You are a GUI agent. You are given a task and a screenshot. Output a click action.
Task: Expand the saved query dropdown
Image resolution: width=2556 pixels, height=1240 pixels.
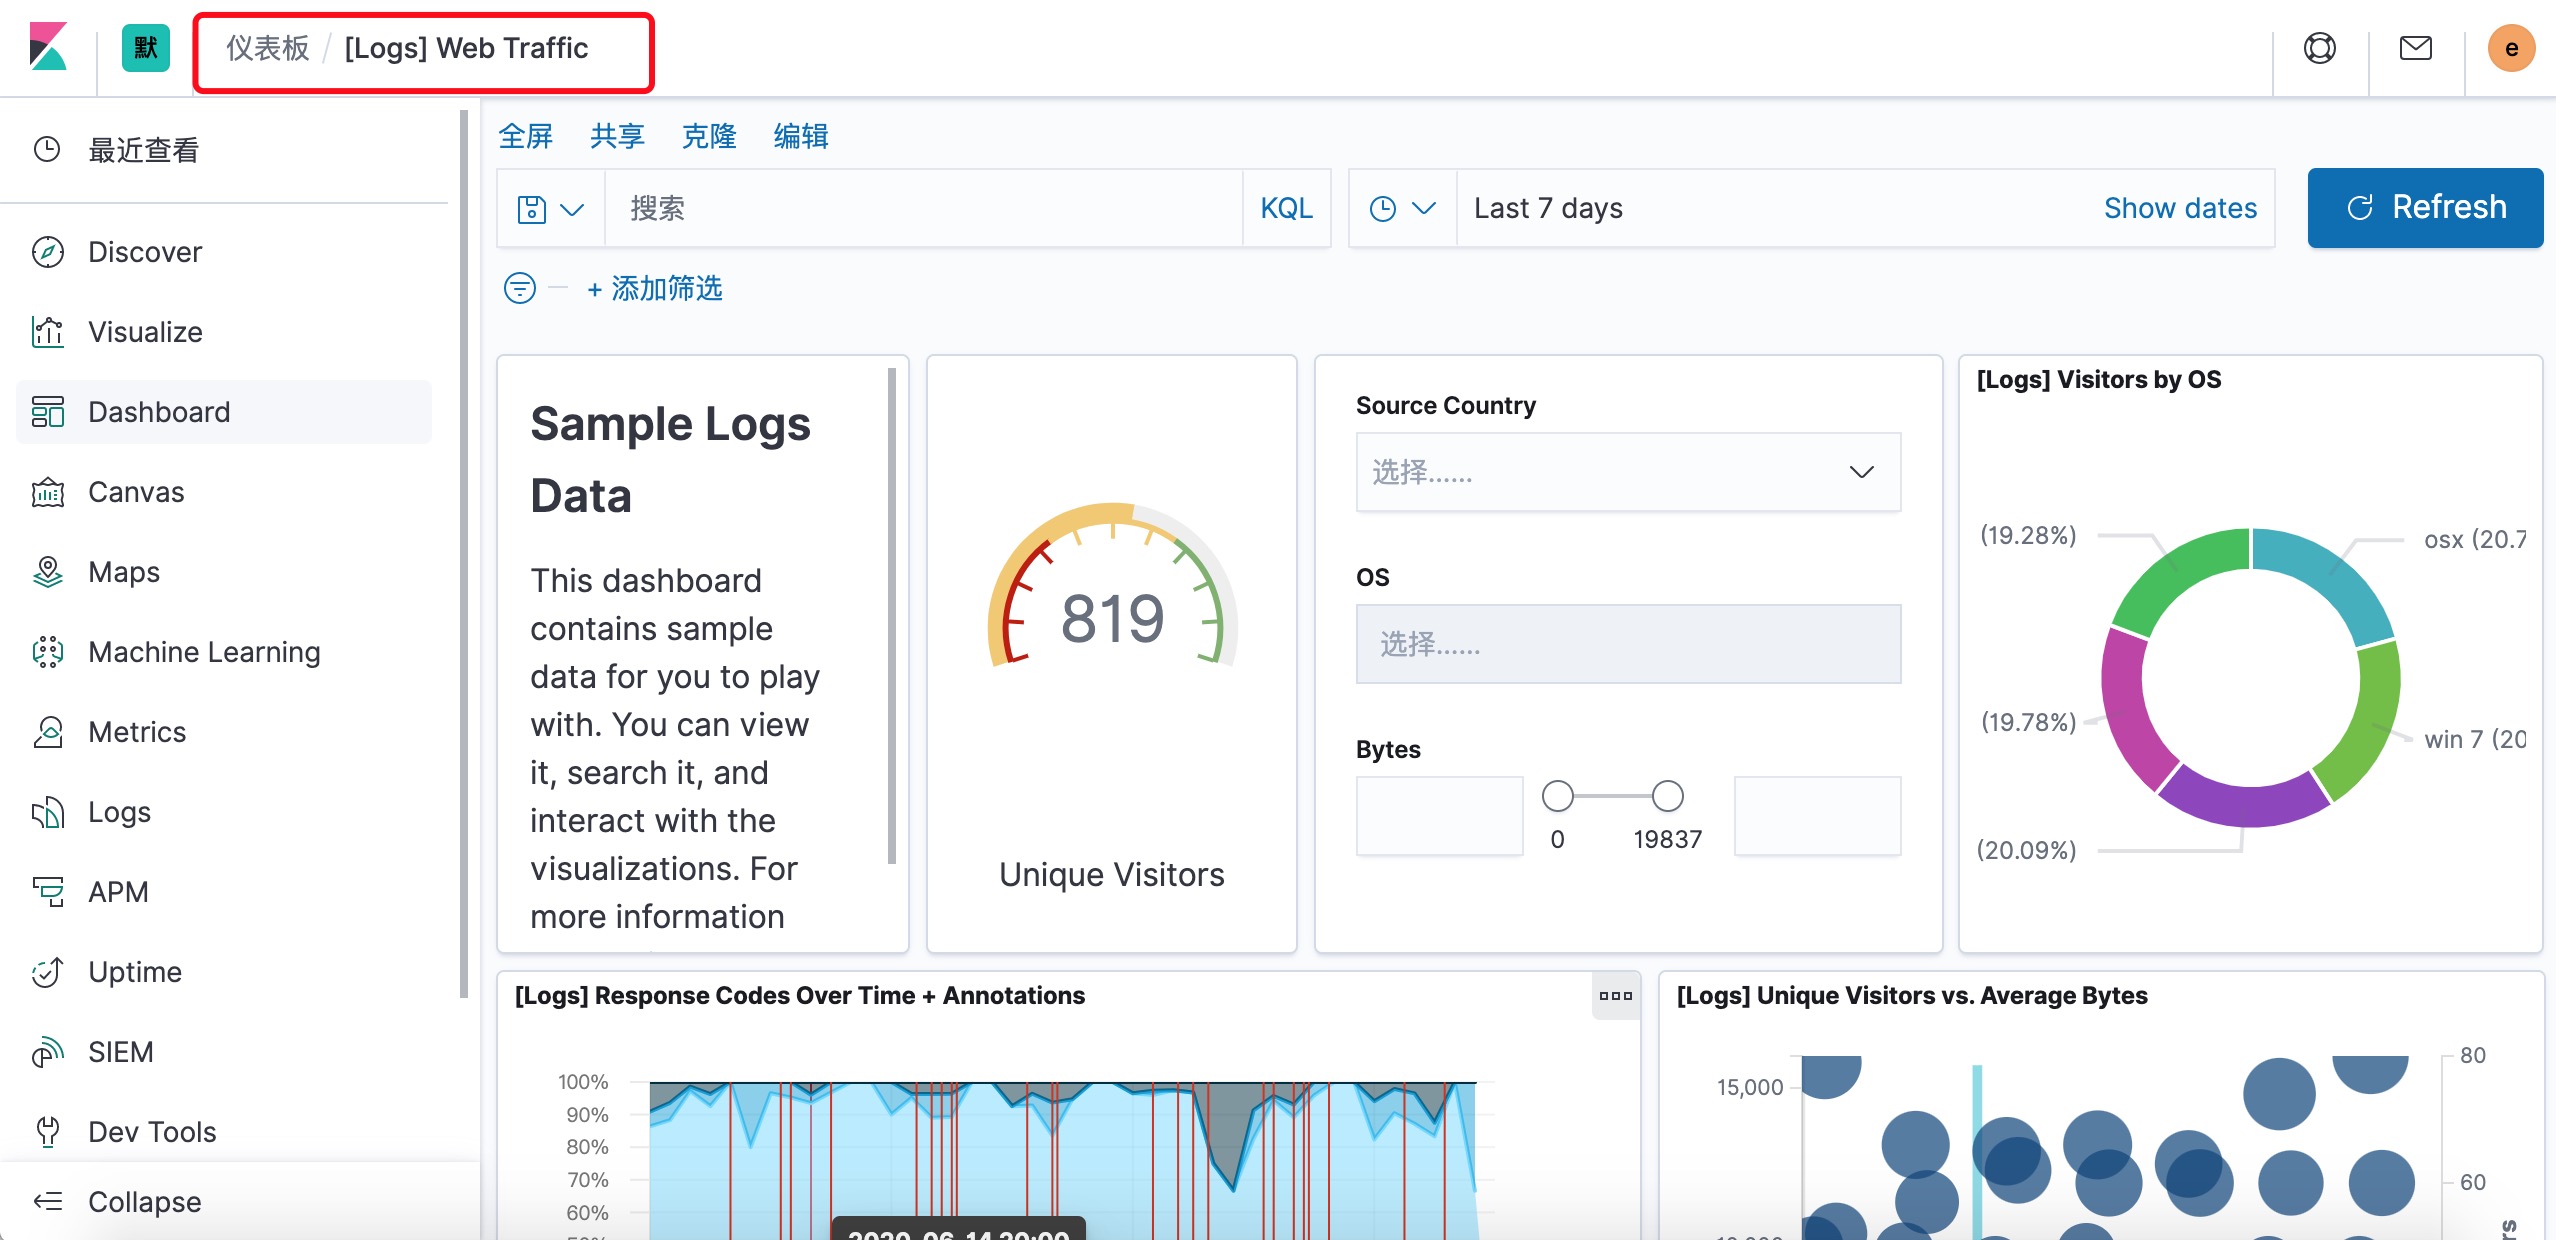coord(550,208)
